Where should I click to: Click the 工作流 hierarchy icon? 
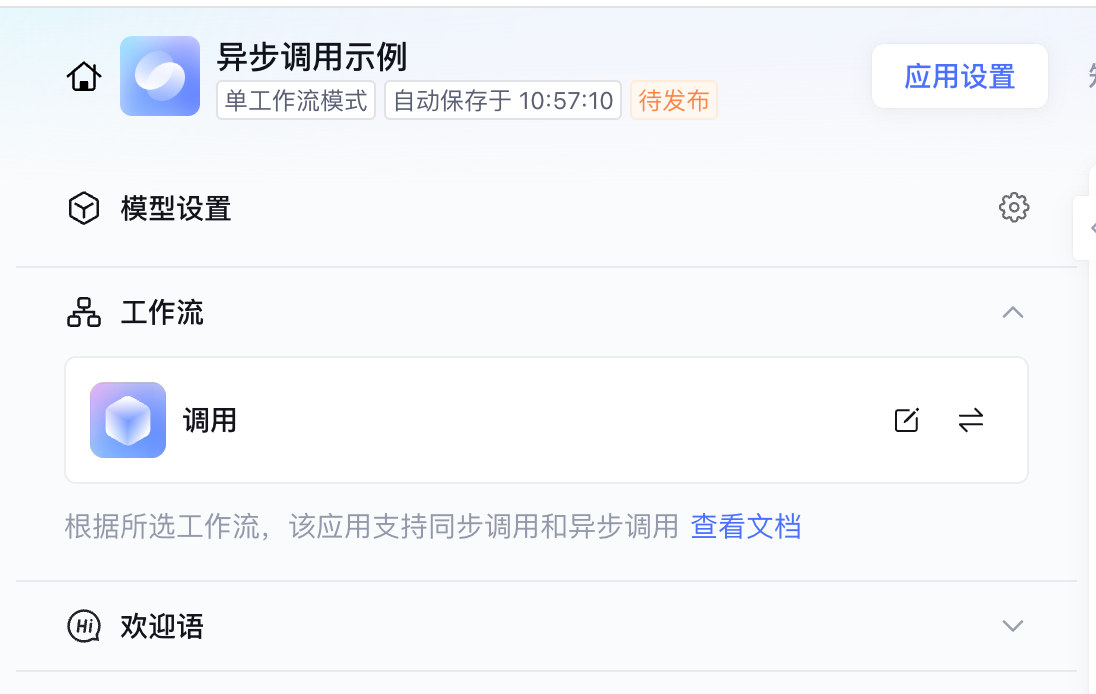pyautogui.click(x=84, y=313)
